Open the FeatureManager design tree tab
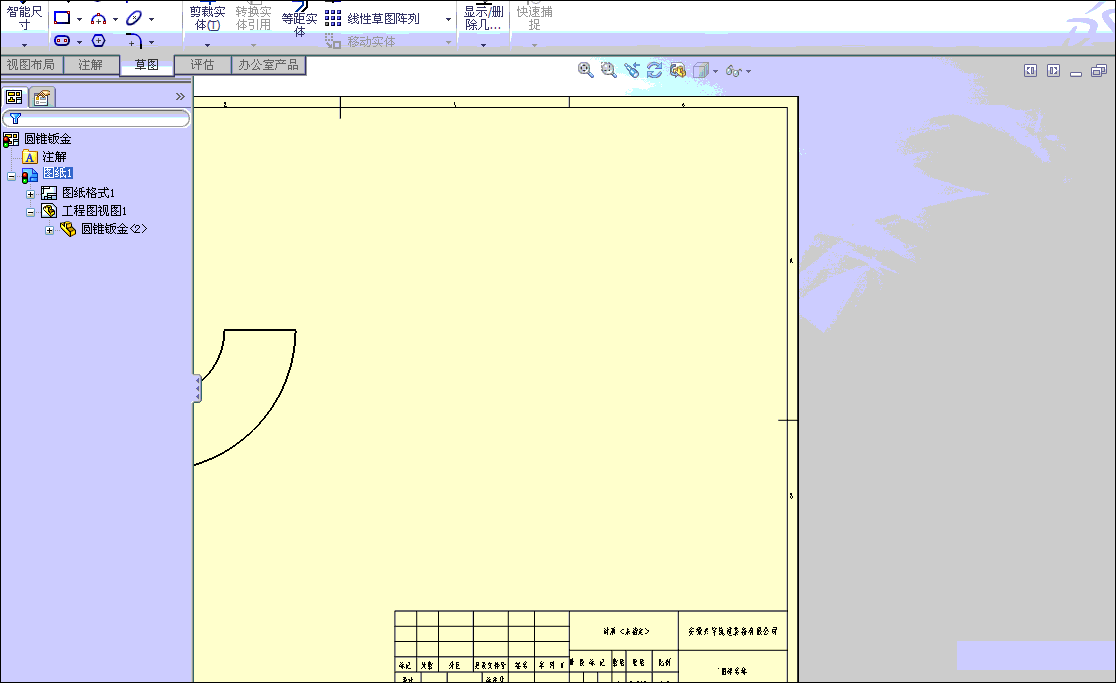The height and width of the screenshot is (683, 1116). (14, 97)
